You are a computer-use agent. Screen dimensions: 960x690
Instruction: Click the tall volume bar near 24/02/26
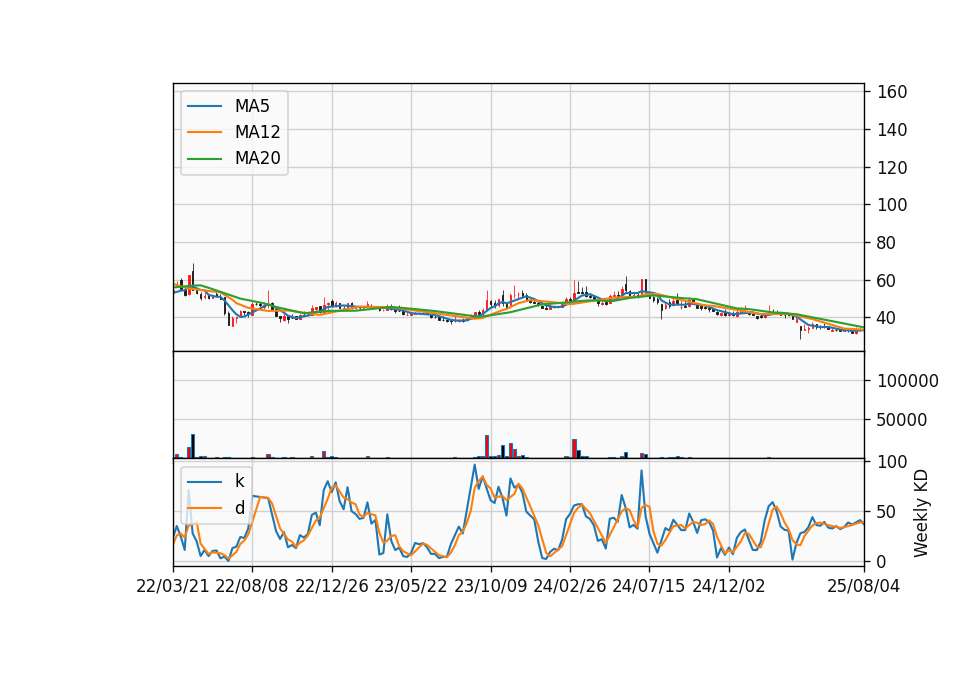pos(574,449)
